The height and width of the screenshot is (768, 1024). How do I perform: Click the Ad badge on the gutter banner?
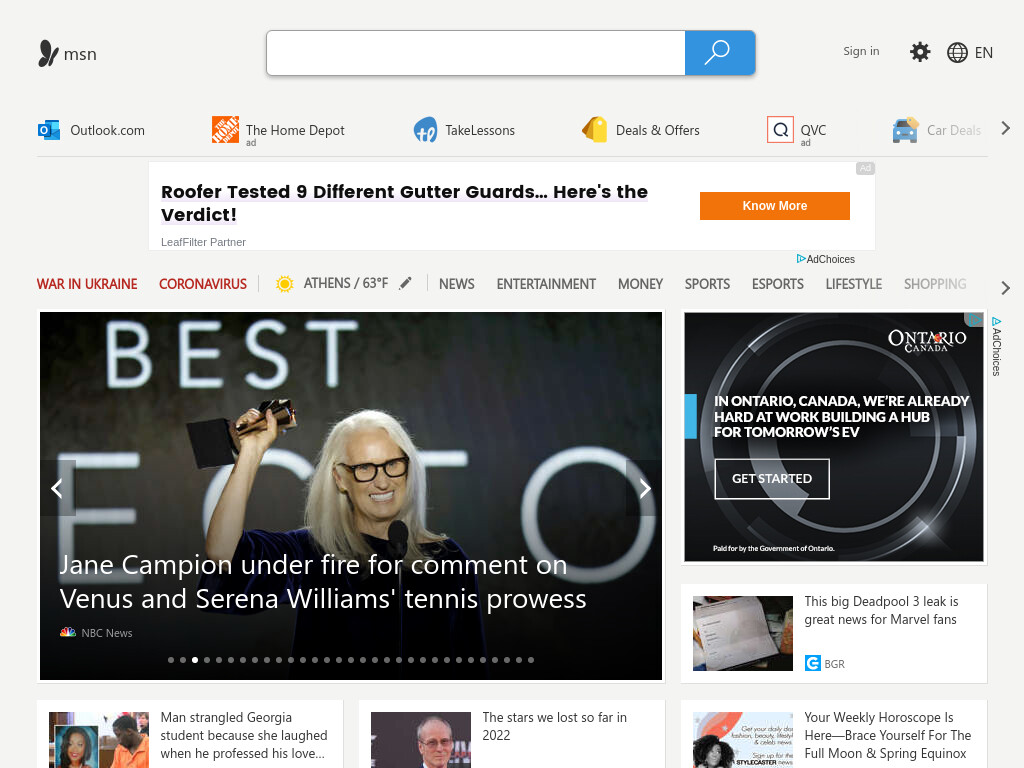point(865,168)
